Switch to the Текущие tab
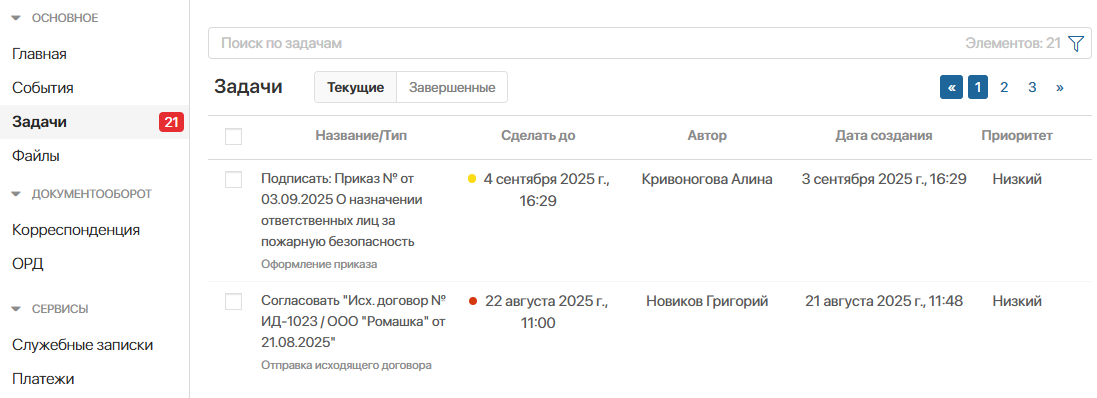This screenshot has width=1097, height=398. coord(355,87)
